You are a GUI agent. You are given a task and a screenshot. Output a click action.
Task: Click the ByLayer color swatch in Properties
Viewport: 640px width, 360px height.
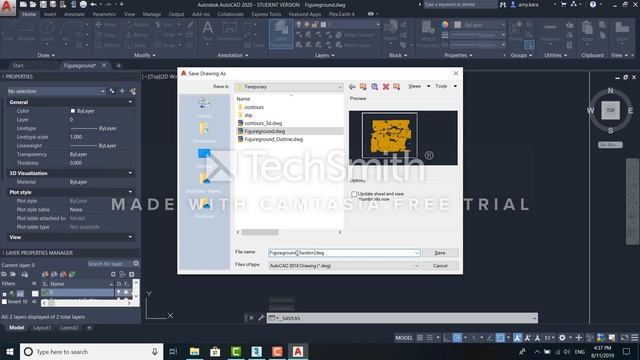point(73,111)
